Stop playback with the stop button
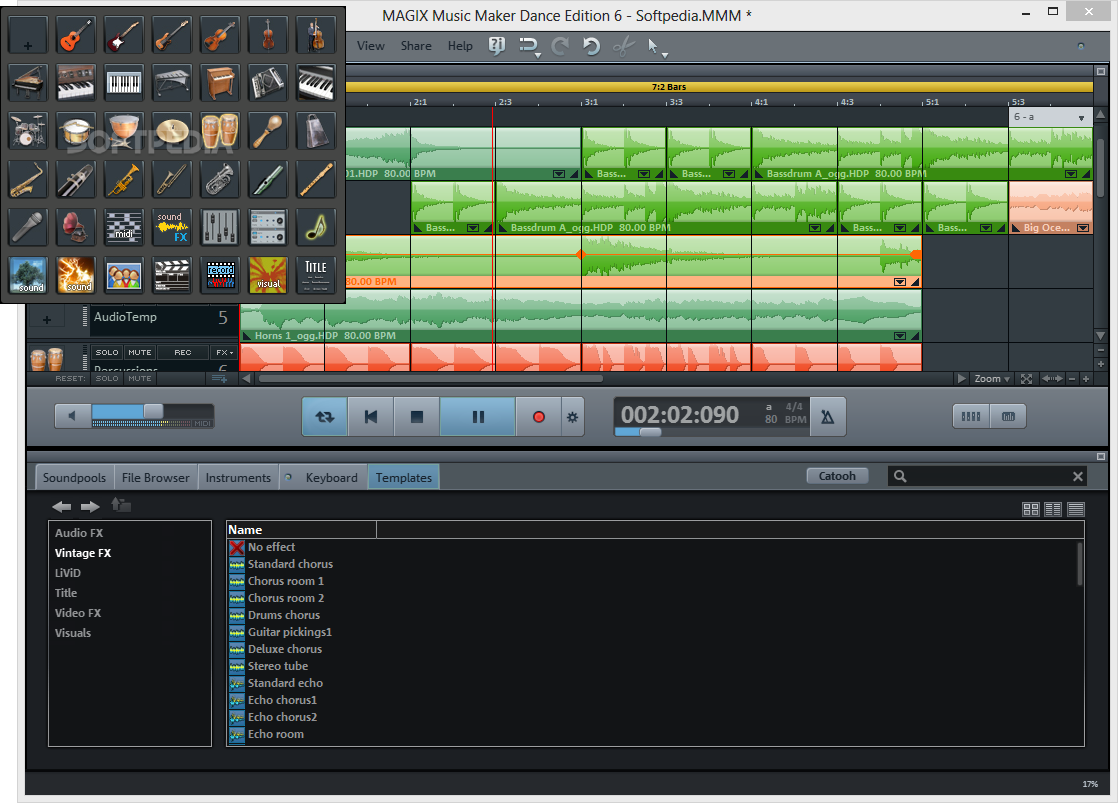 click(417, 416)
